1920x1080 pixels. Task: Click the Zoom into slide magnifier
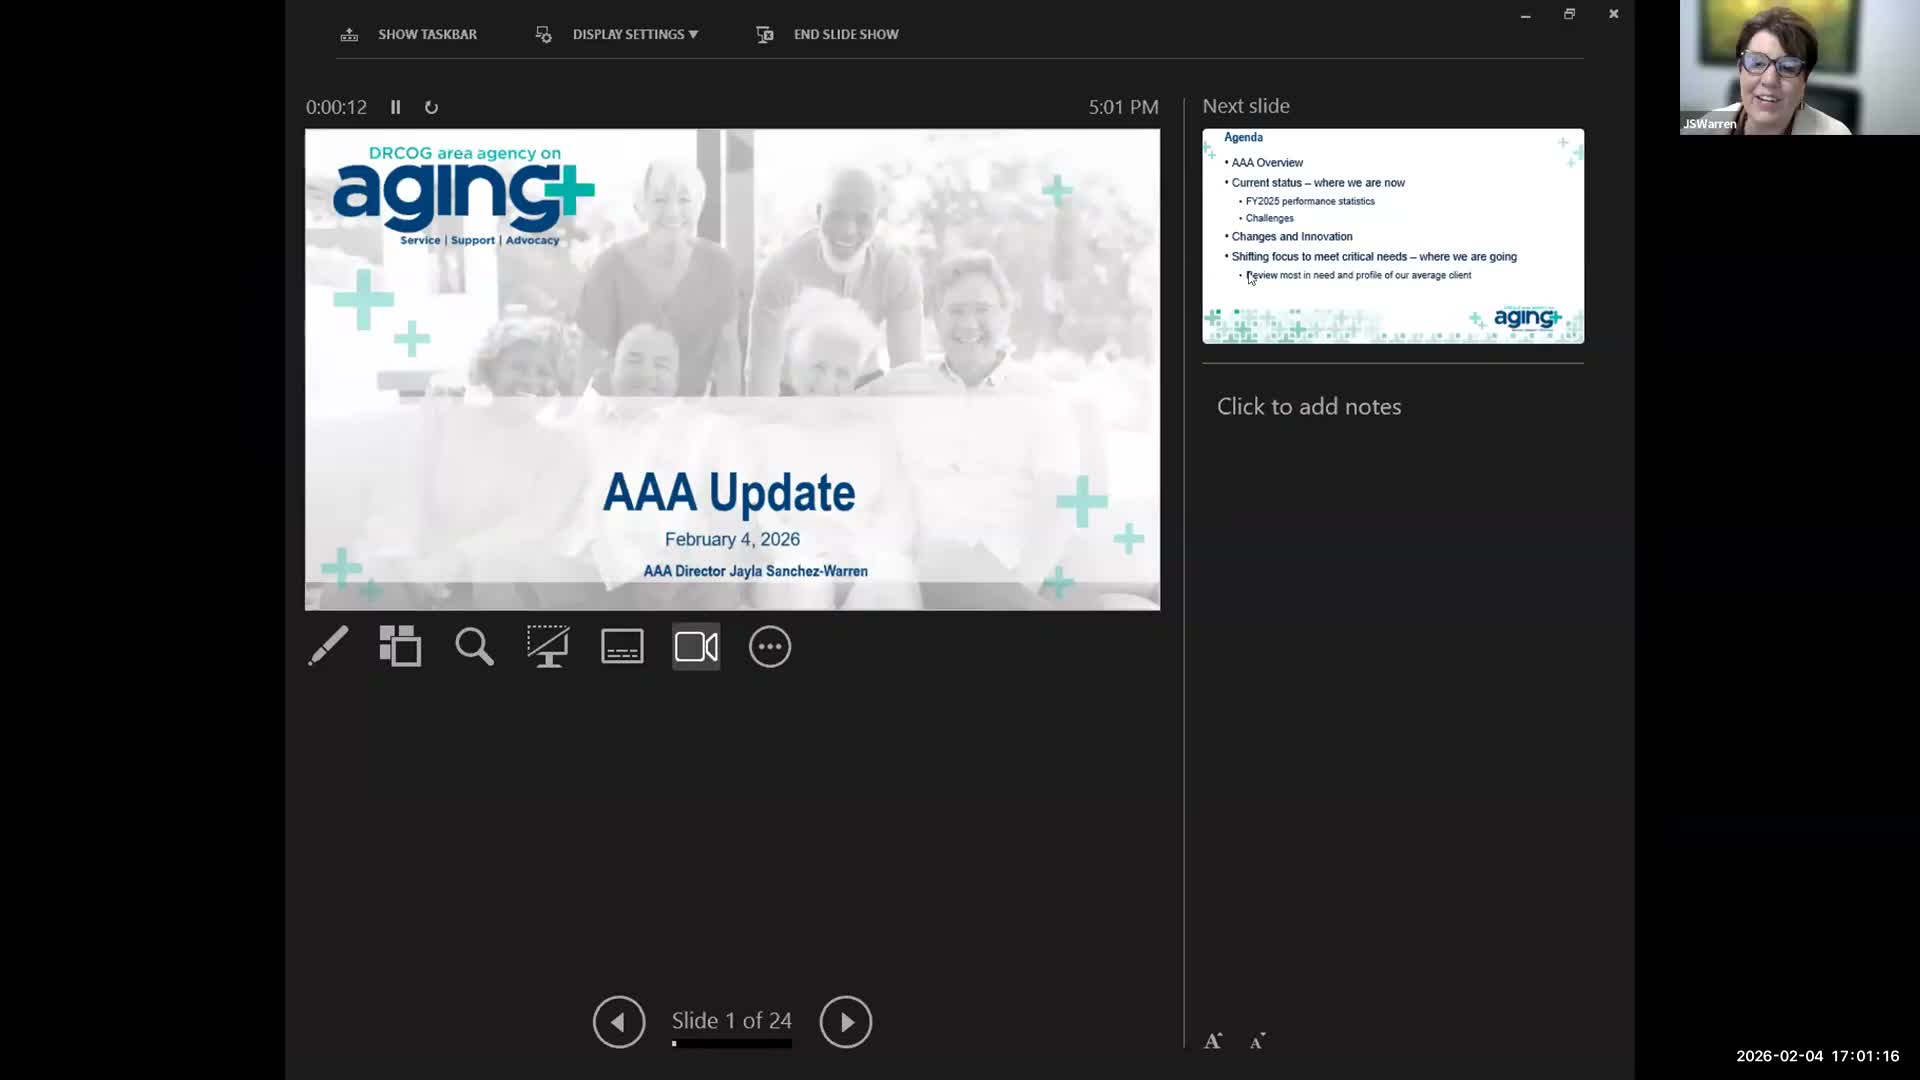[474, 646]
